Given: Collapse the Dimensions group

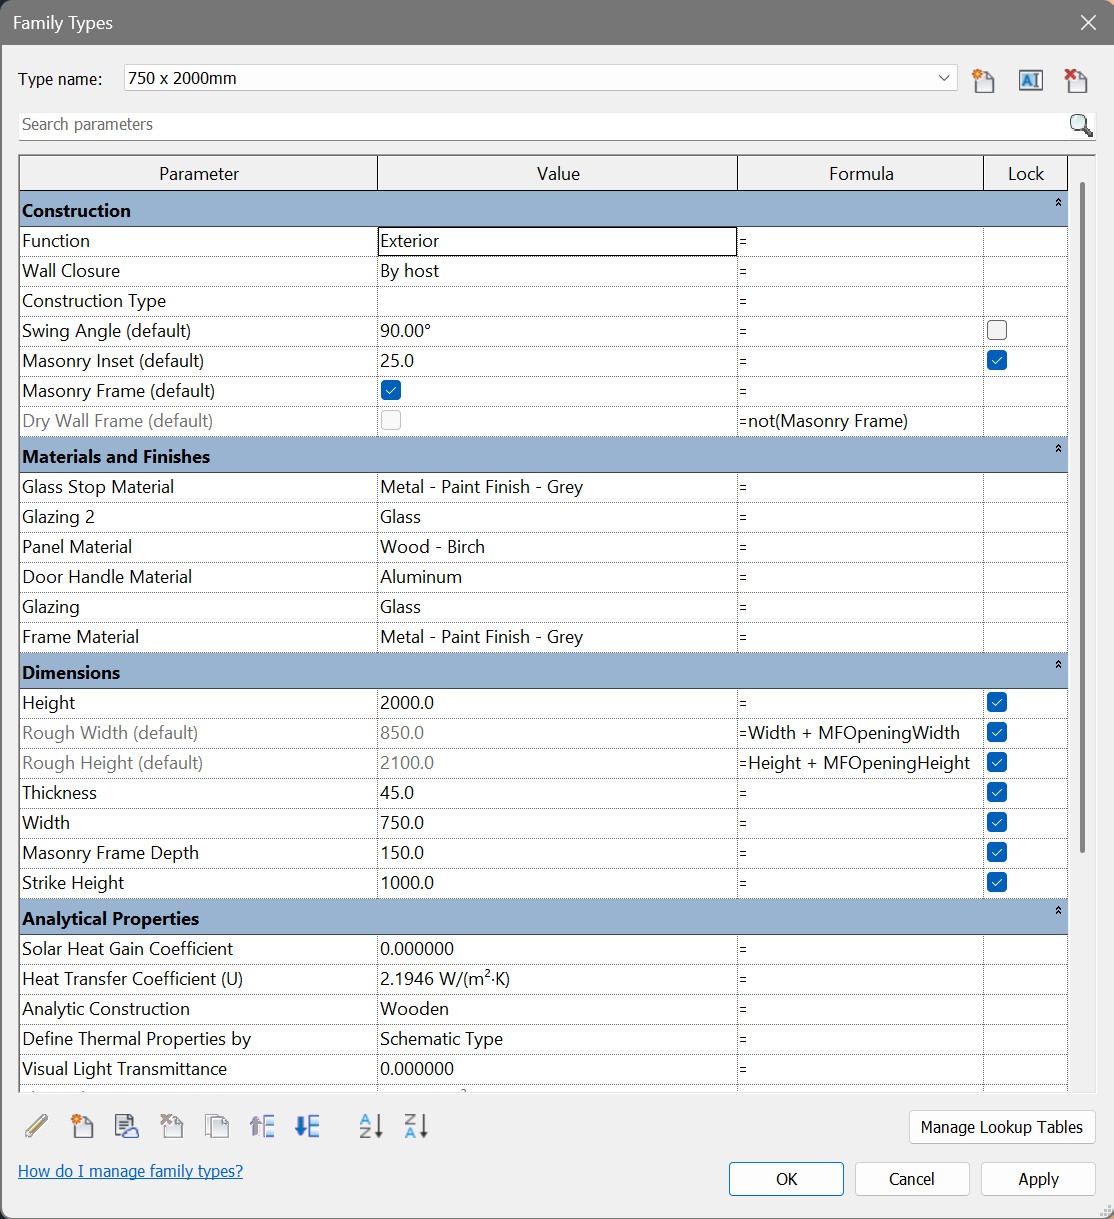Looking at the screenshot, I should (1058, 665).
